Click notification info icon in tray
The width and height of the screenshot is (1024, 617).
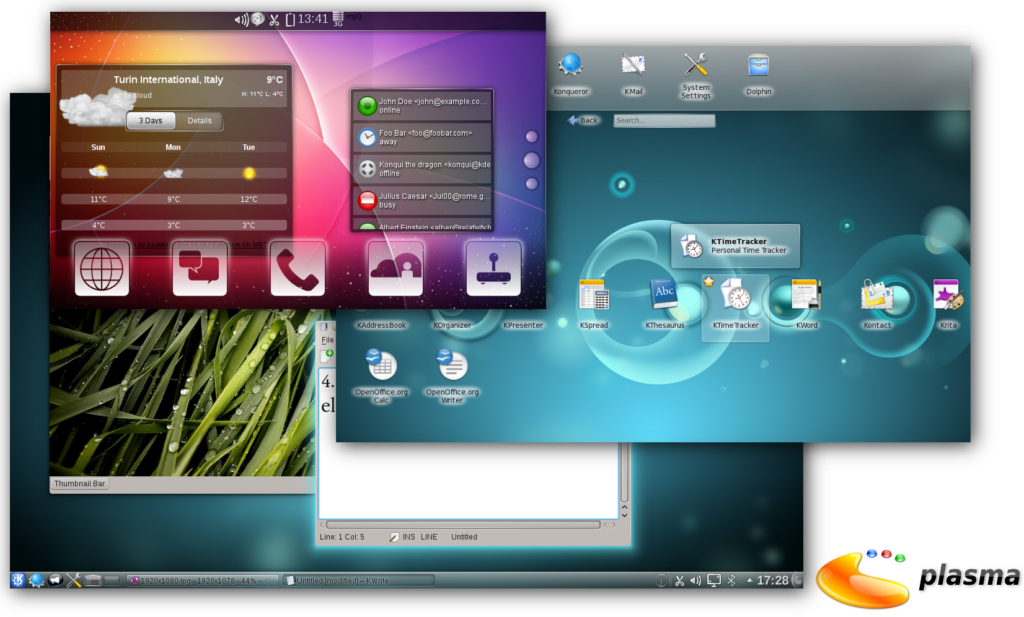(661, 580)
